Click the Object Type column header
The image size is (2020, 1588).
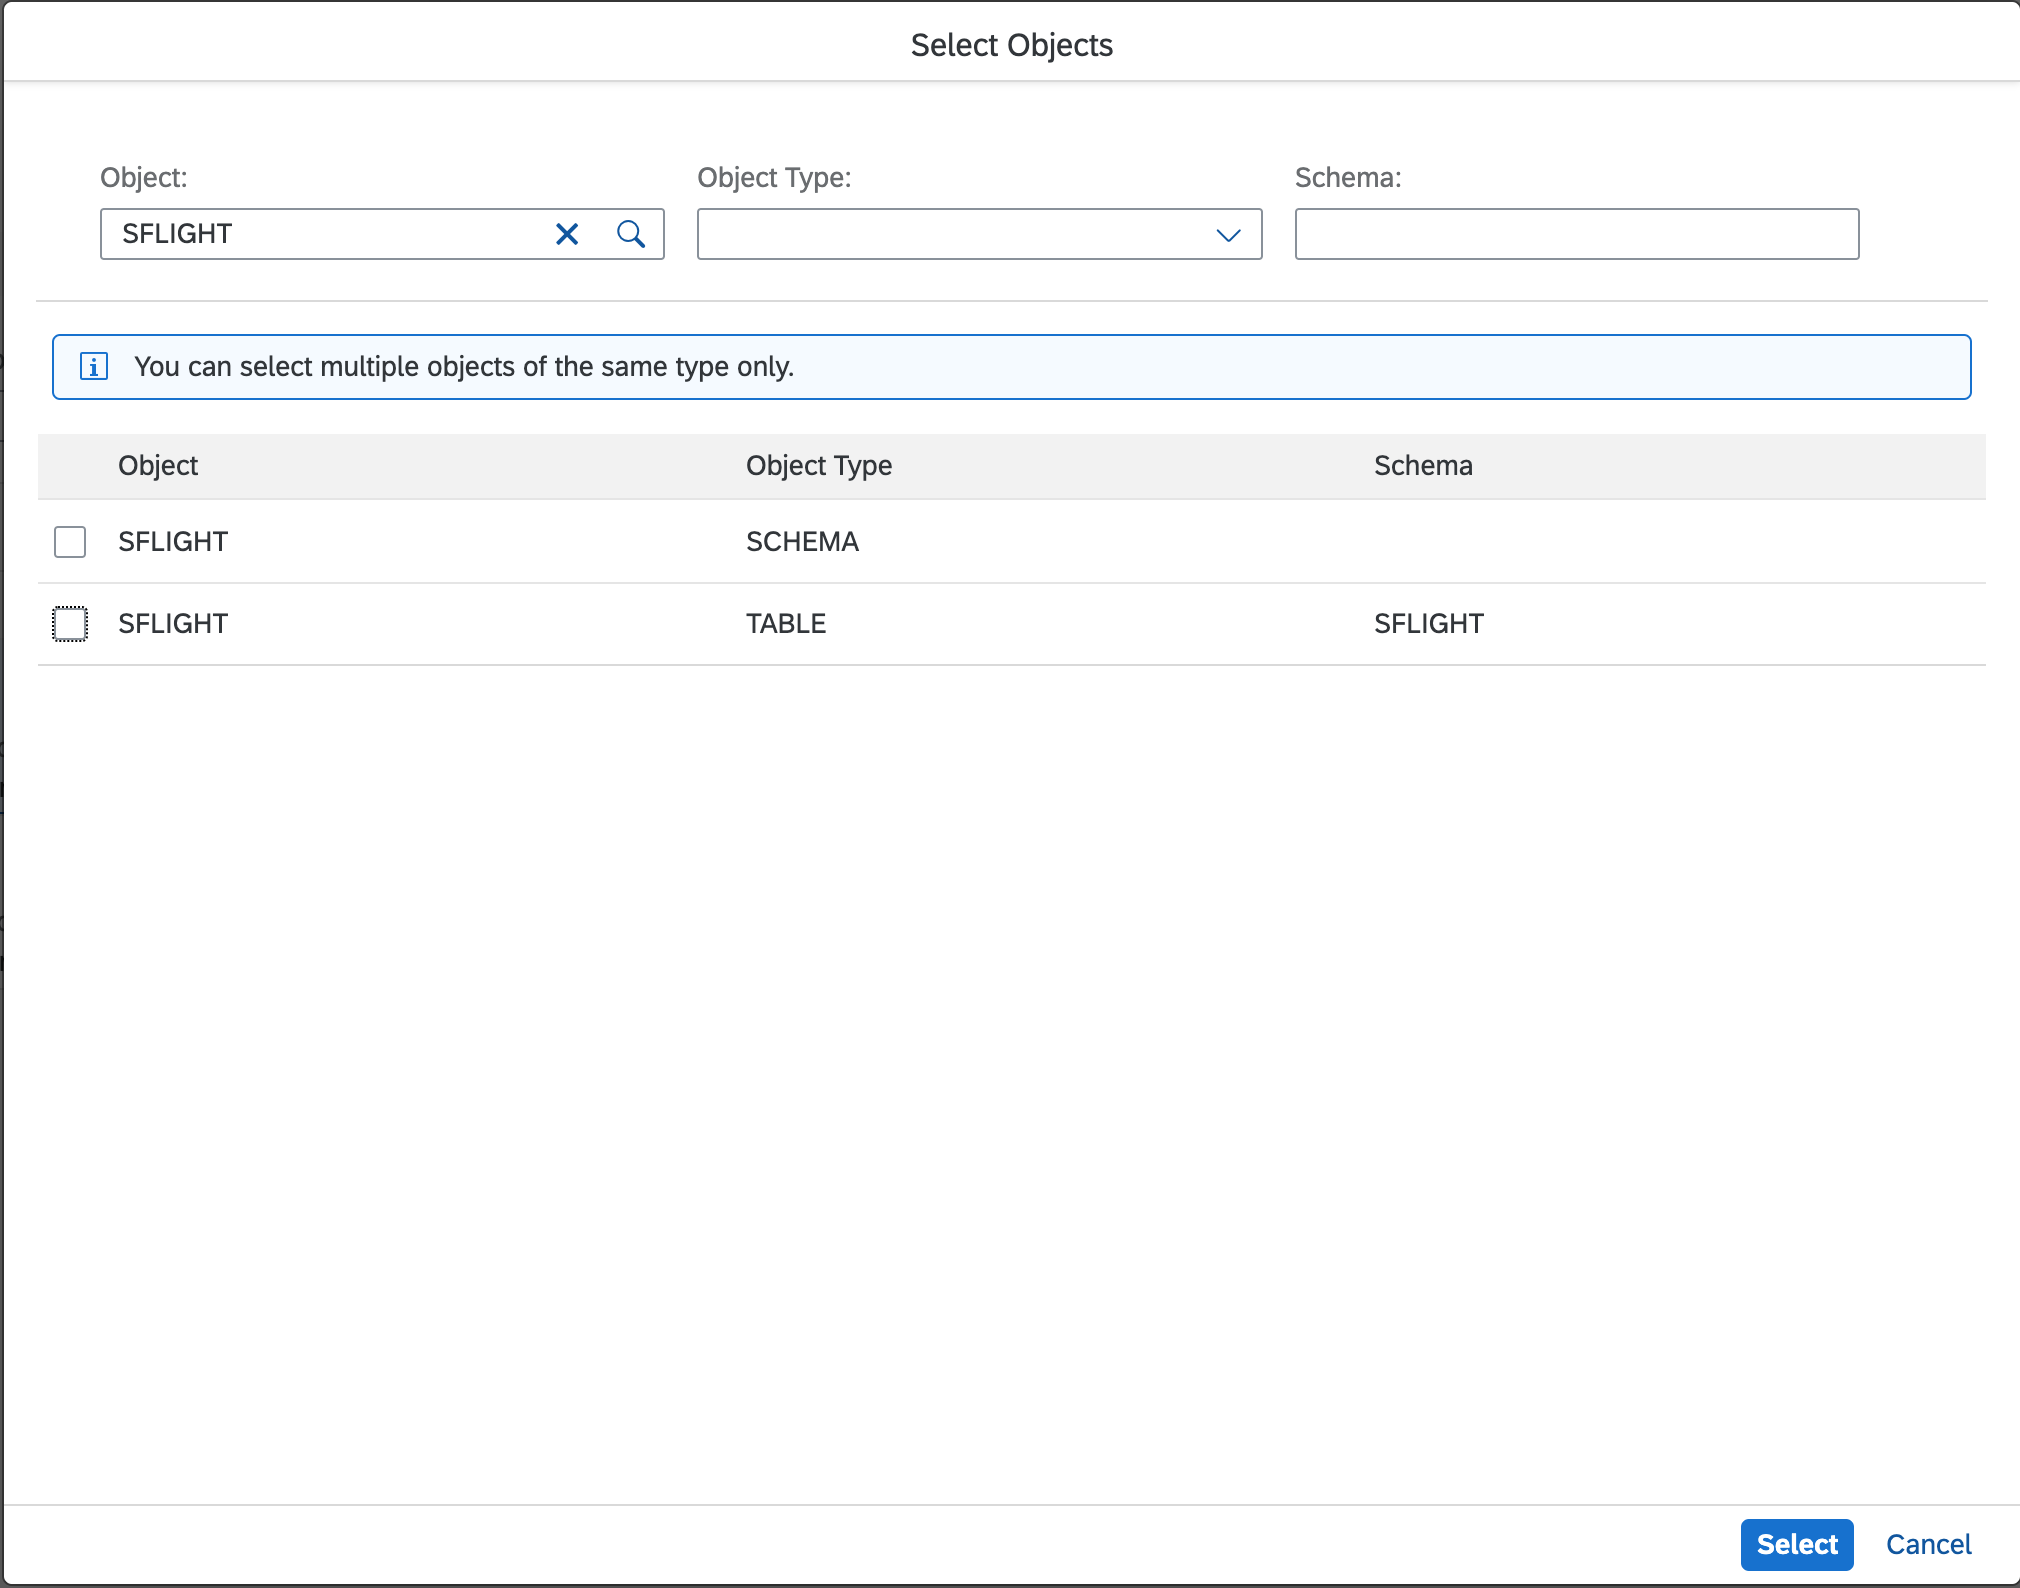click(818, 466)
